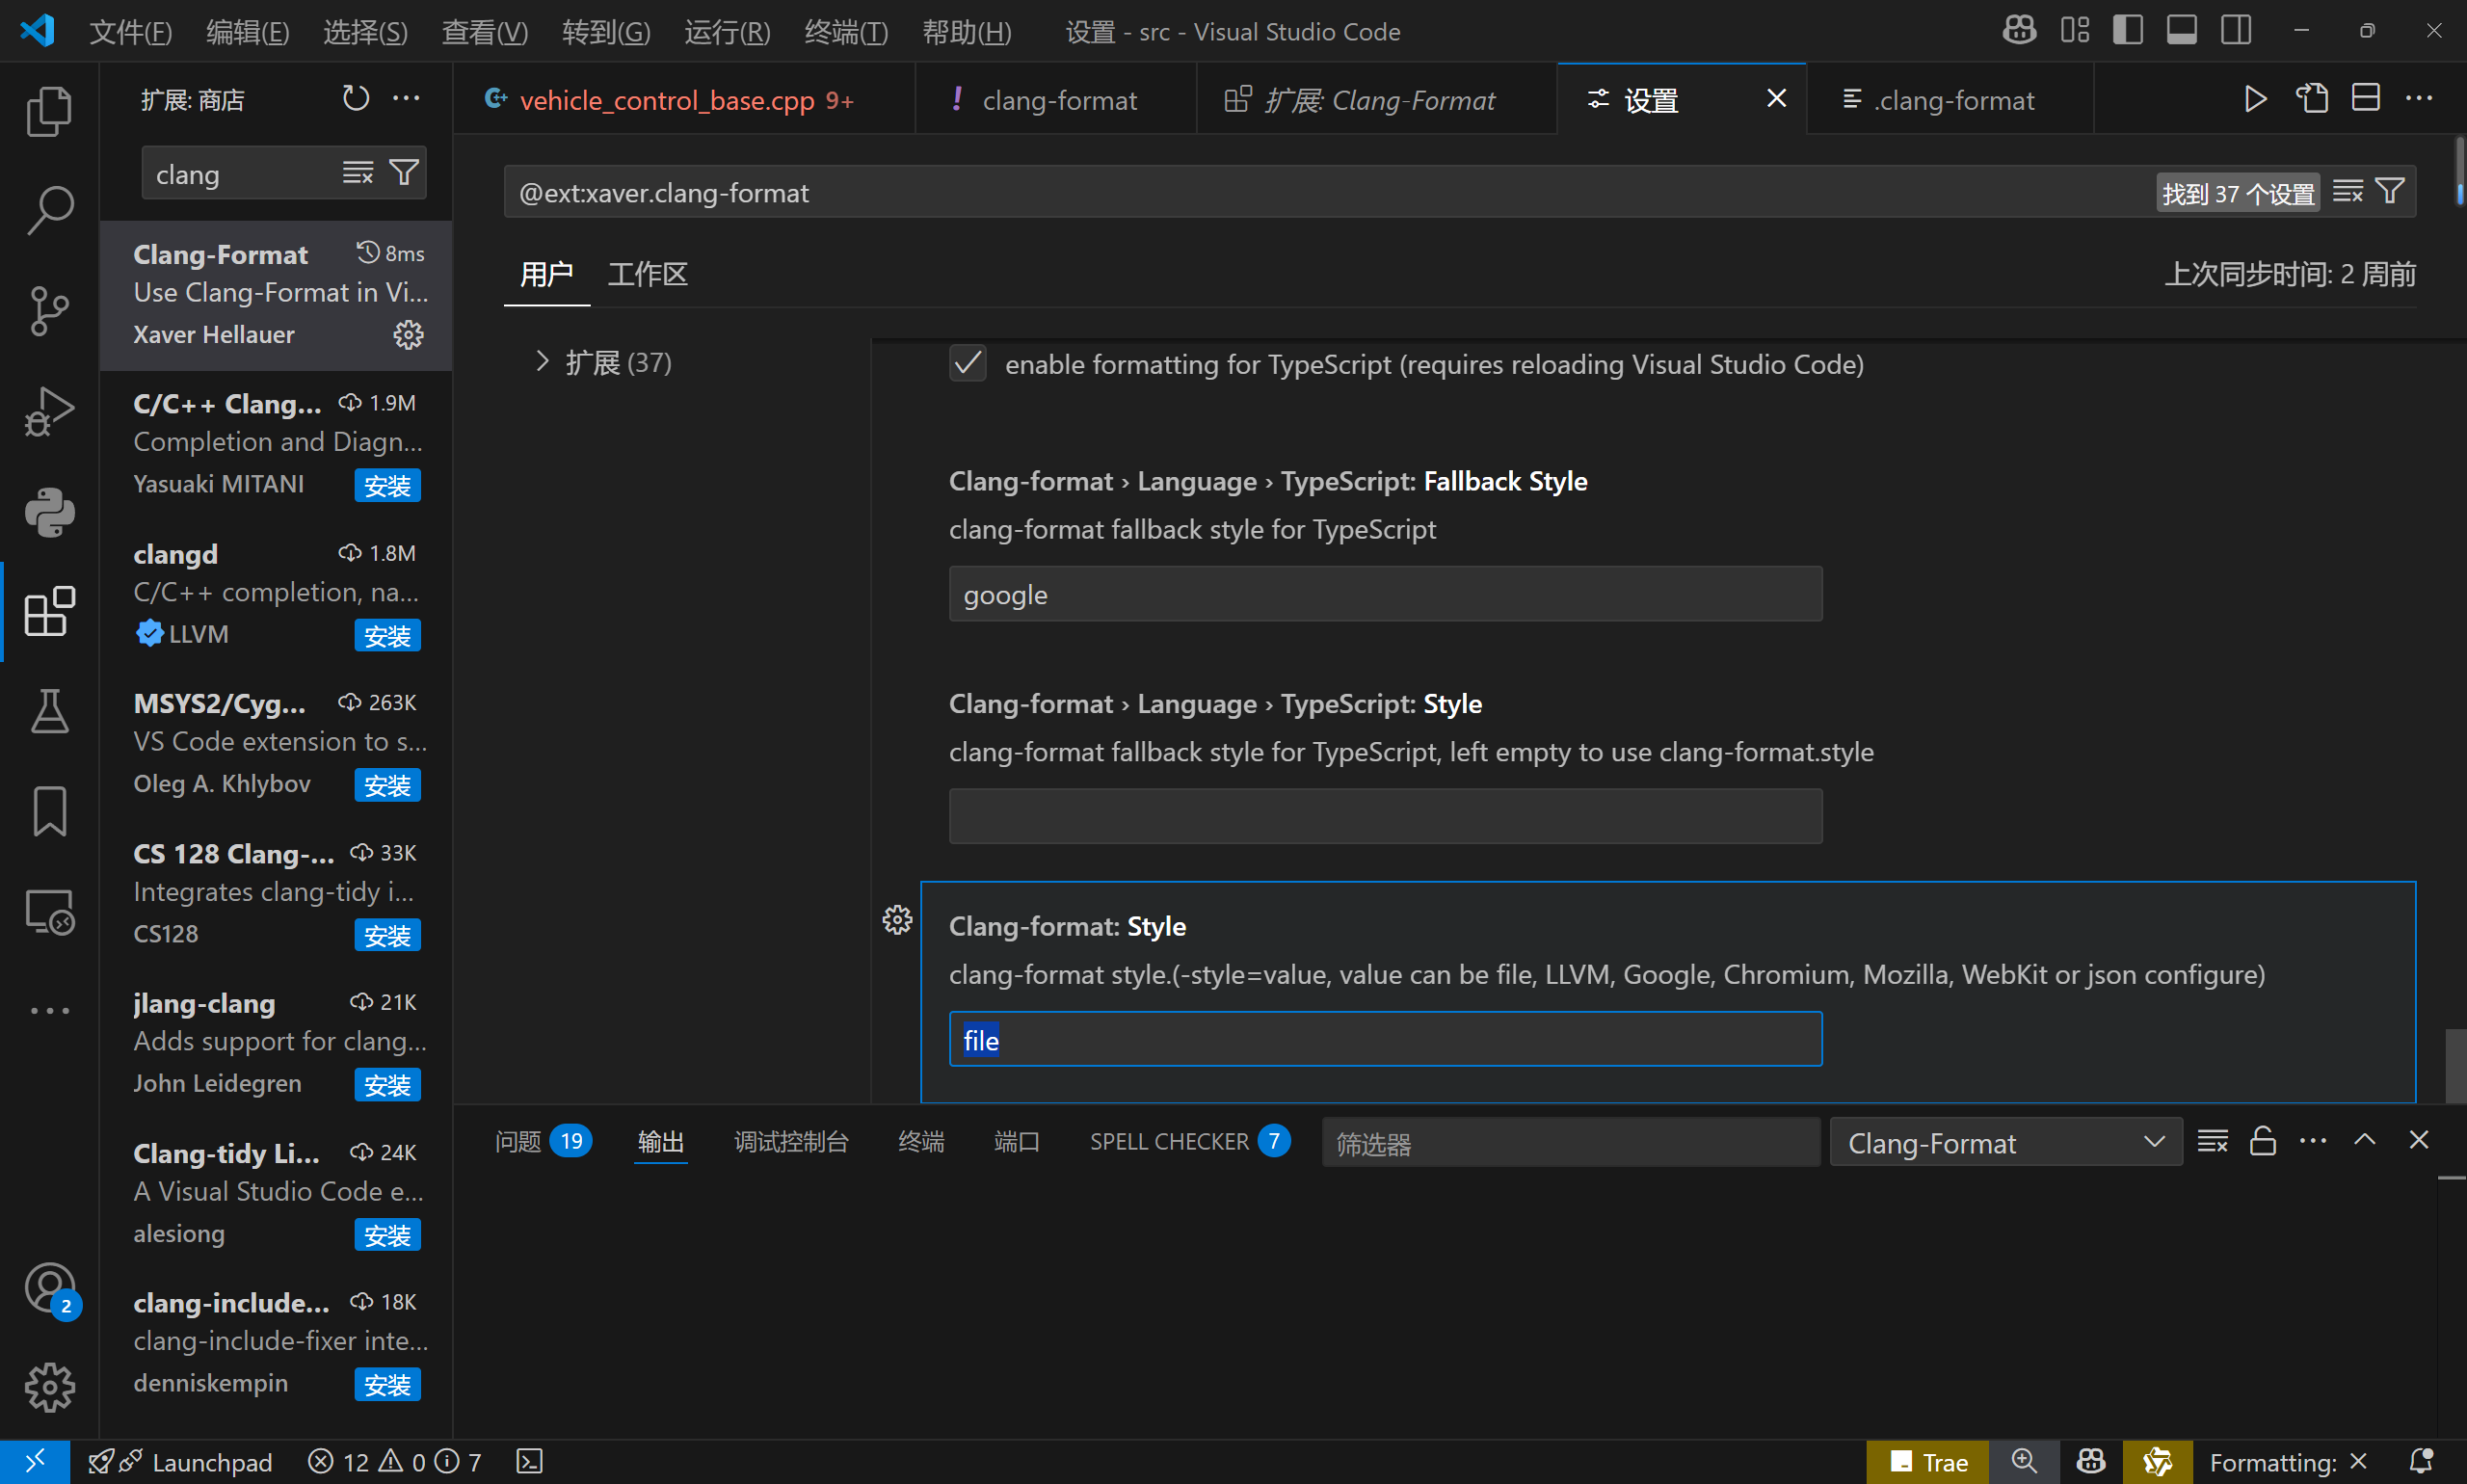The width and height of the screenshot is (2467, 1484).
Task: Click Clang-Format extension manage gear
Action: click(408, 334)
